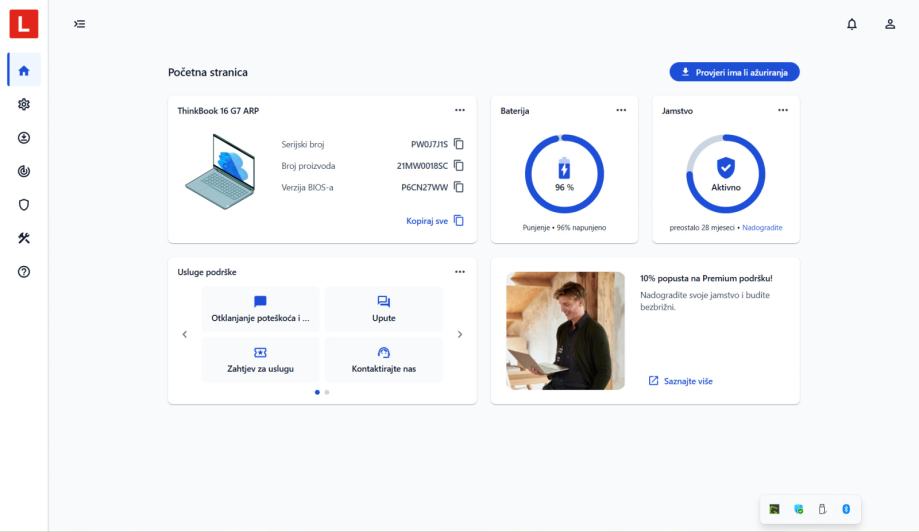Click BIOS version text P6CN27WW
The height and width of the screenshot is (532, 919).
point(424,187)
